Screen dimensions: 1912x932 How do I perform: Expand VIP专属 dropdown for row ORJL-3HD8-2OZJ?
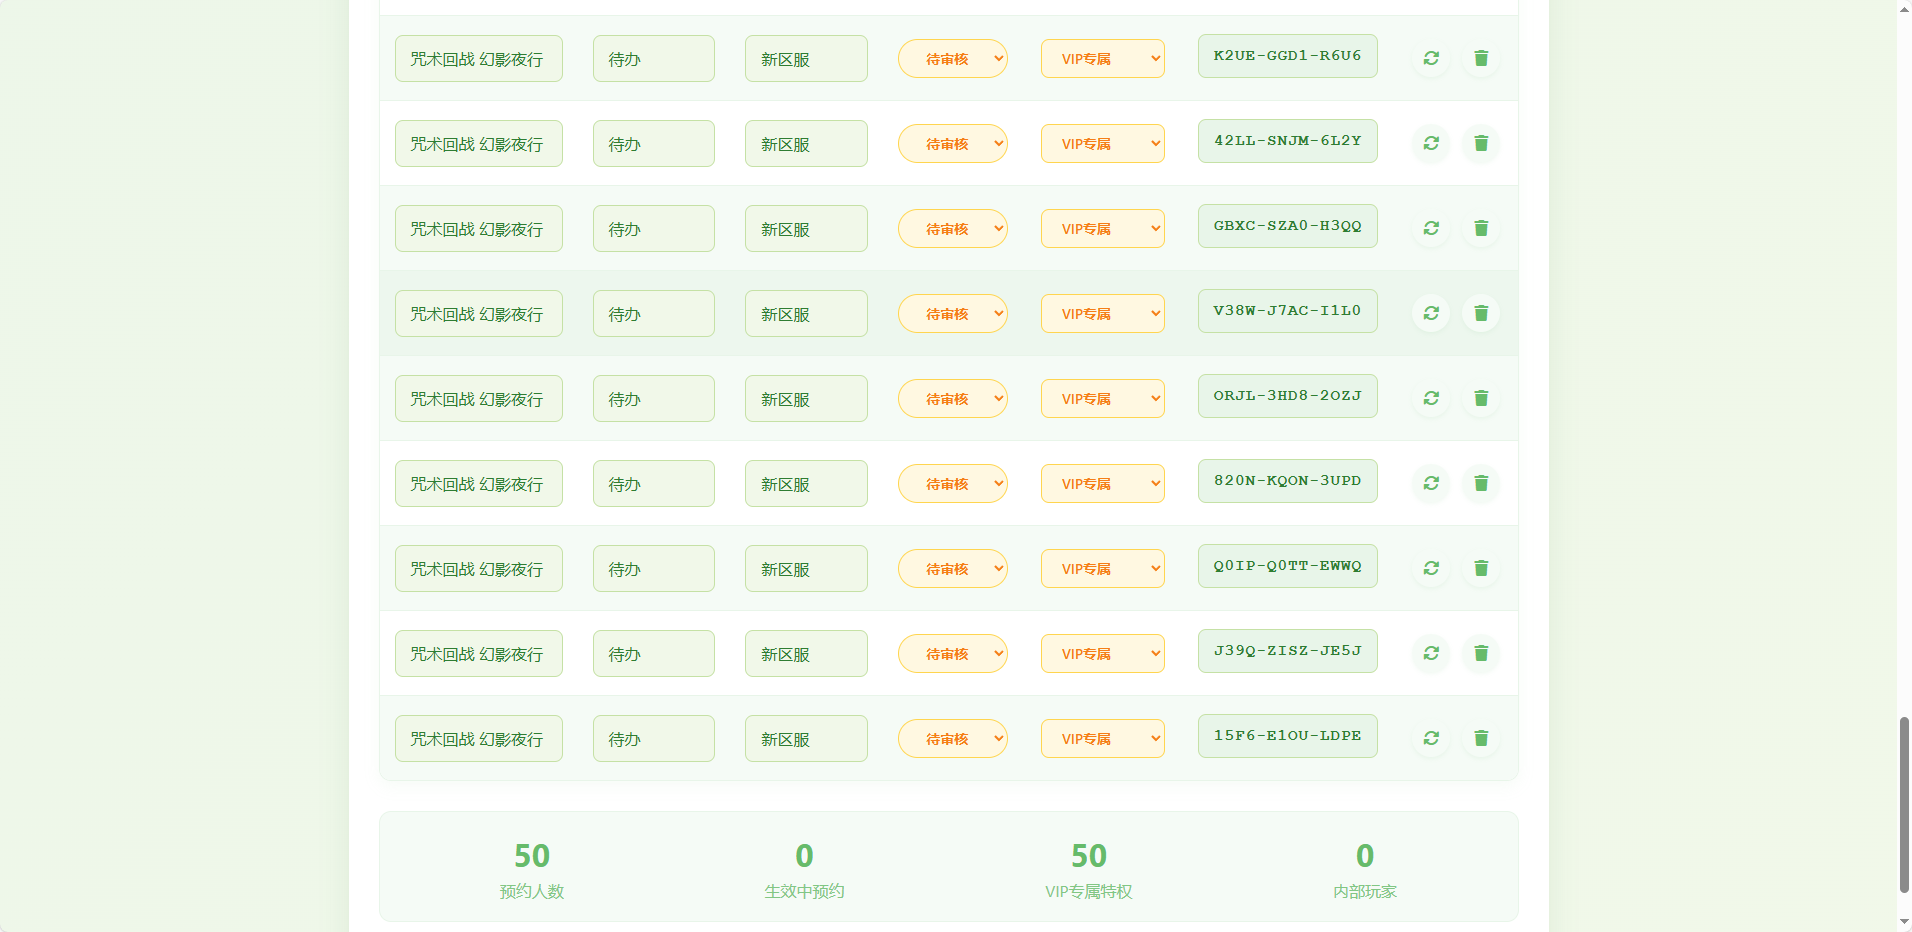click(1102, 399)
